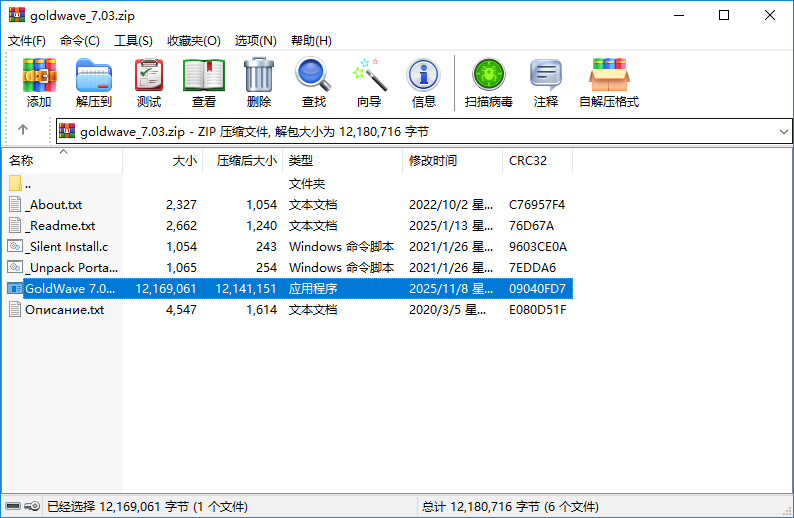Image resolution: width=794 pixels, height=518 pixels.
Task: Select the _Readme.txt file icon
Action: coord(15,225)
